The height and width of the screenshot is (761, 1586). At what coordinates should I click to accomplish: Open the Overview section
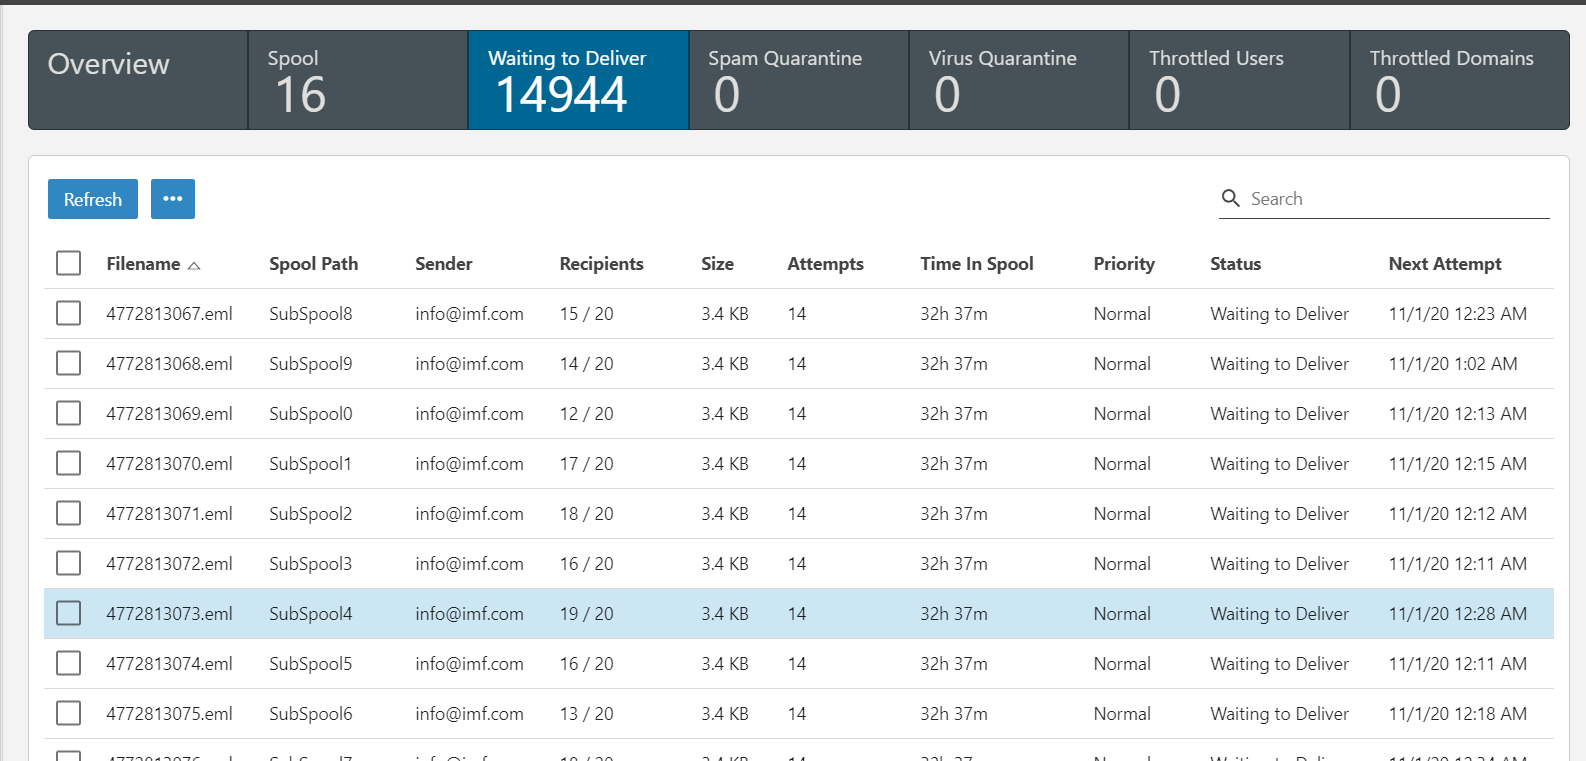coord(137,80)
